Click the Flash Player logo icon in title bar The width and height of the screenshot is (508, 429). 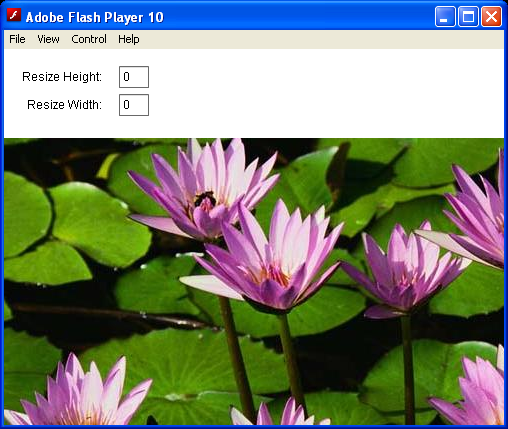click(x=14, y=15)
